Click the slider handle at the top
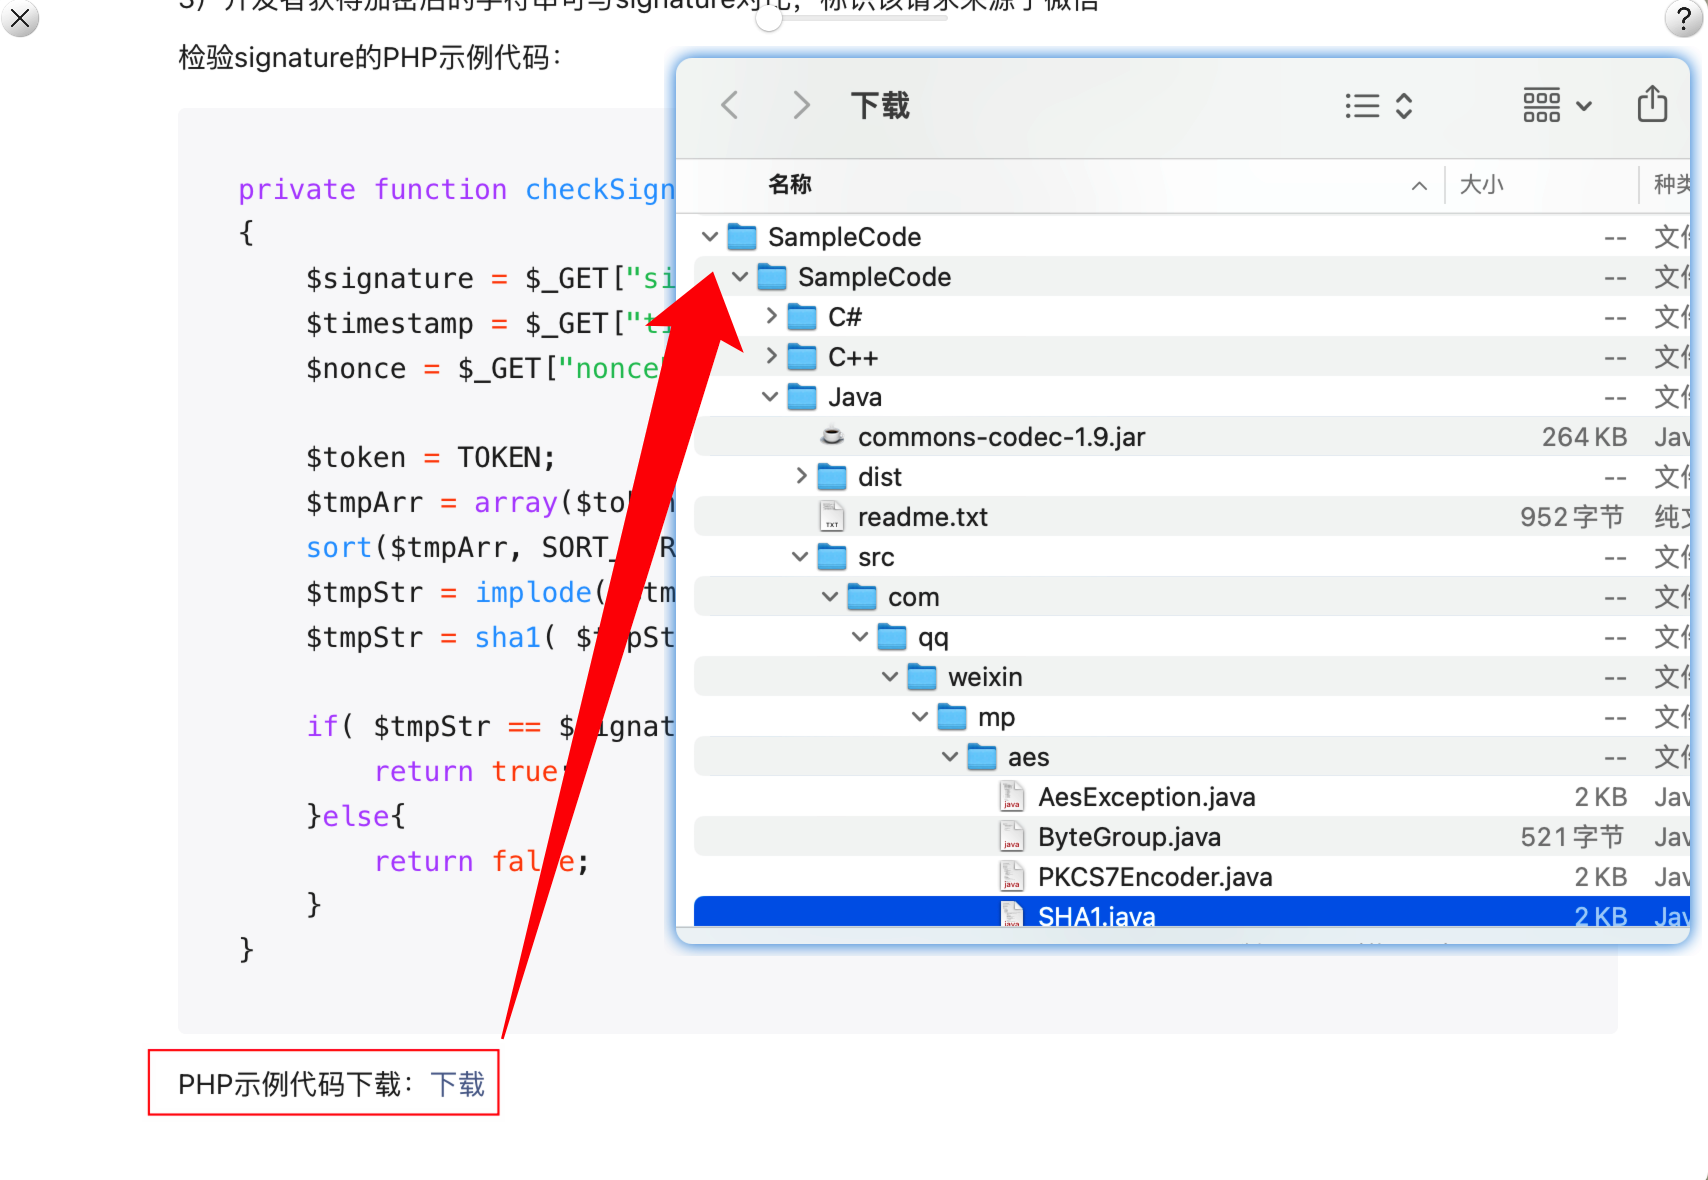Screen dimensions: 1708x1180 click(x=768, y=18)
